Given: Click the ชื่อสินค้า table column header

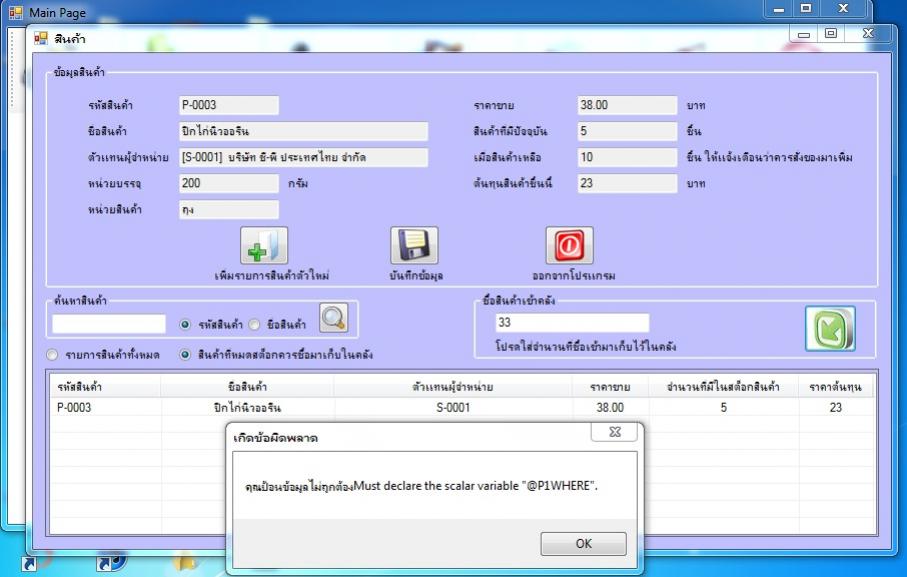Looking at the screenshot, I should click(247, 387).
